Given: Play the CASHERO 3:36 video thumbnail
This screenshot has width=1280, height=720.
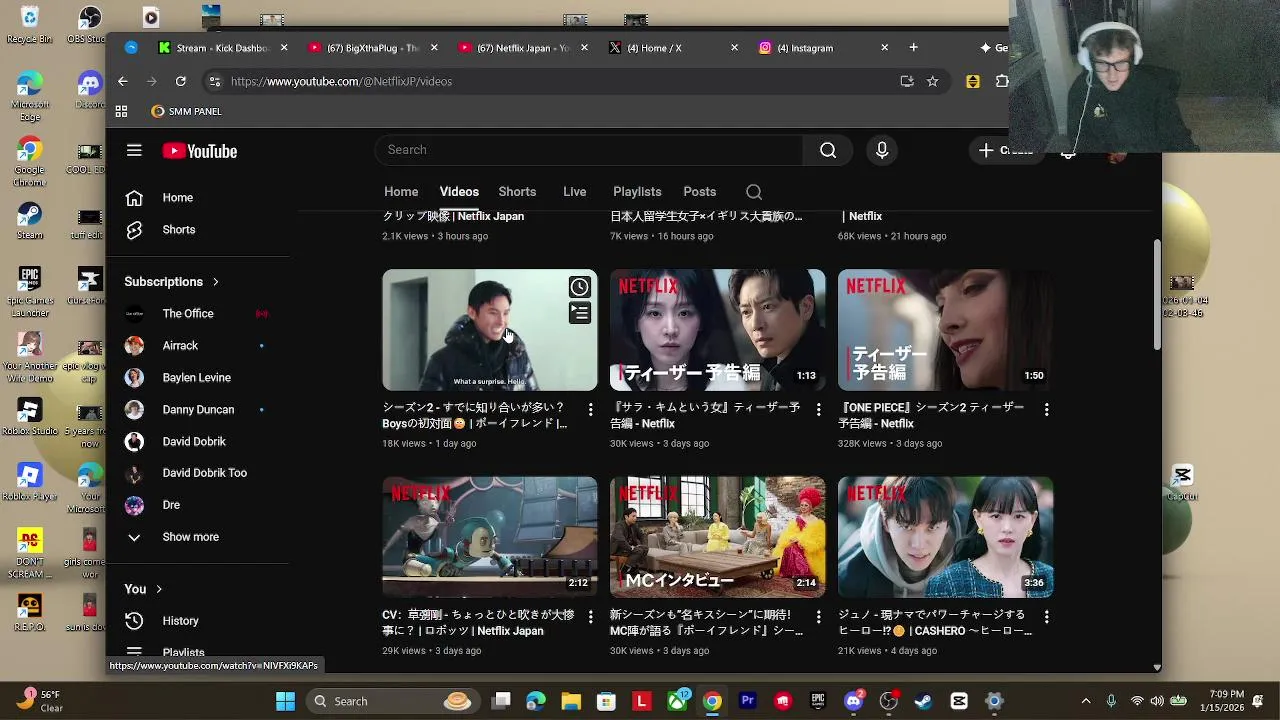Looking at the screenshot, I should point(946,537).
